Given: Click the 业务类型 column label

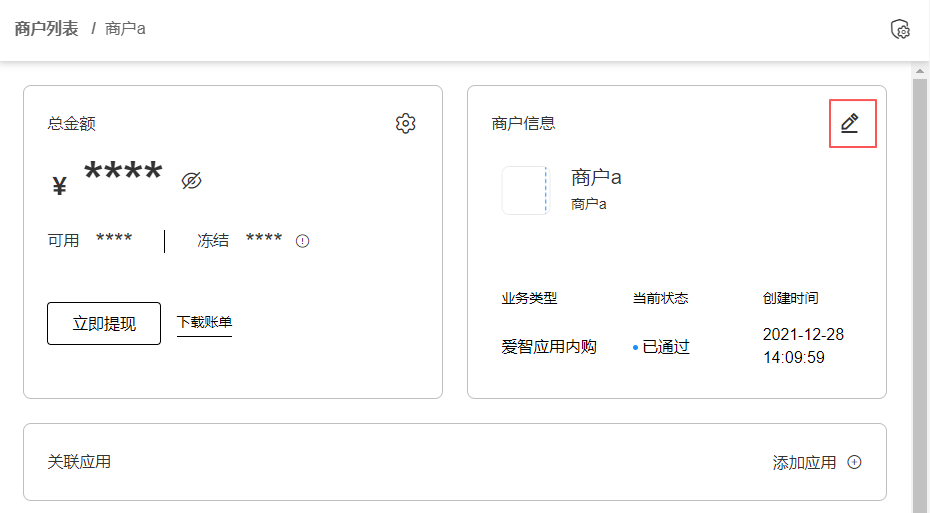Looking at the screenshot, I should click(529, 298).
